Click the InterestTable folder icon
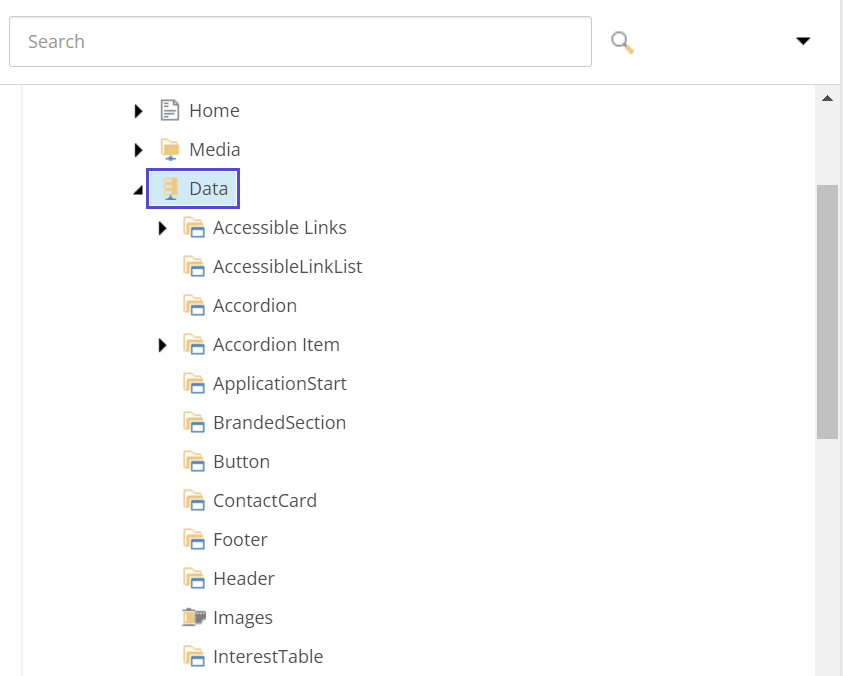Screen dimensions: 843x676 click(x=194, y=656)
